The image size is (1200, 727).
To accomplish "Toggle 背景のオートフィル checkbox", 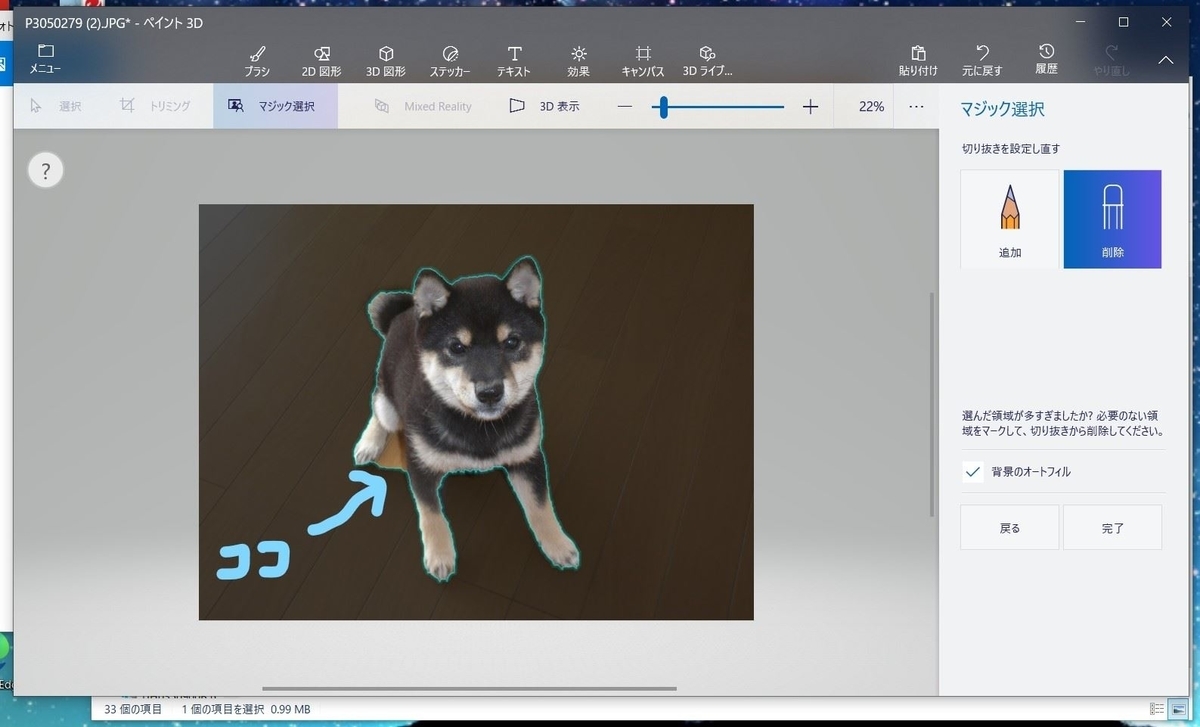I will point(972,472).
